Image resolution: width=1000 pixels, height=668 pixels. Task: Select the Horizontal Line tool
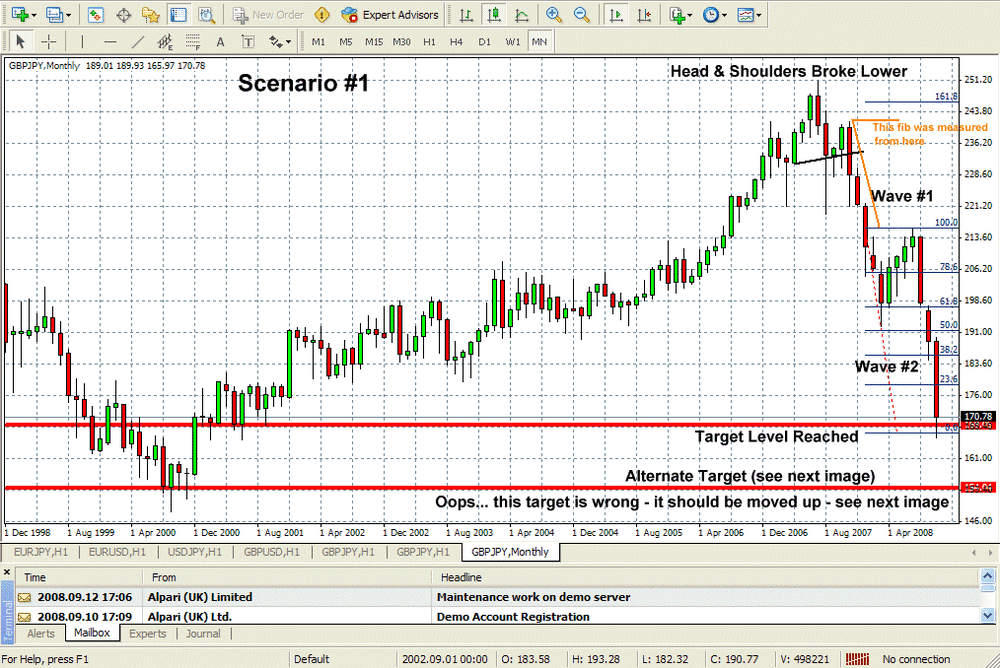coord(110,42)
